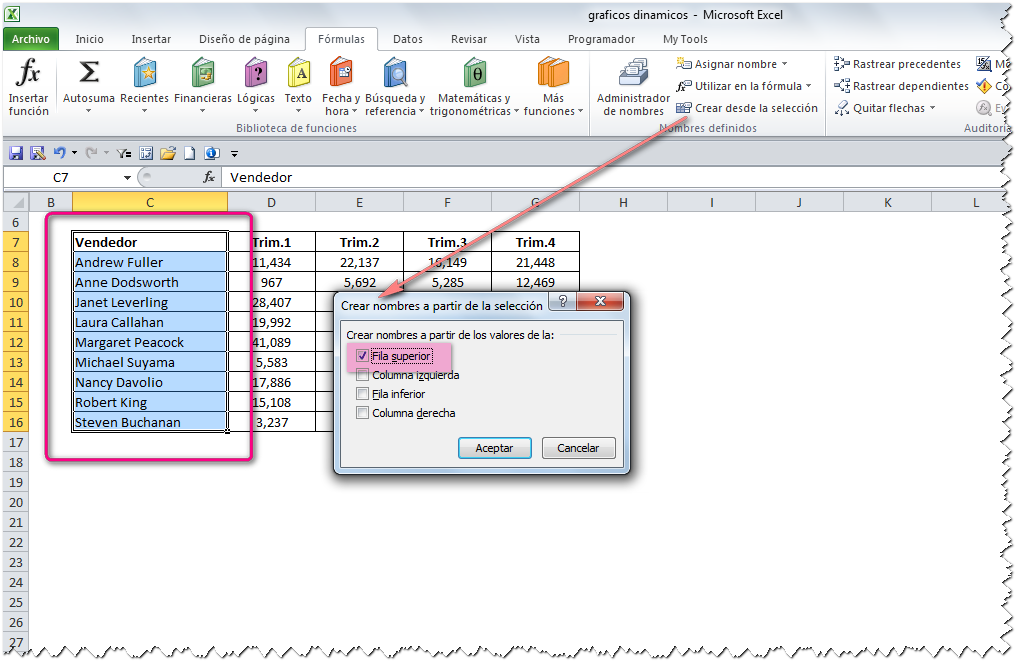Image resolution: width=1022 pixels, height=667 pixels.
Task: Uncheck the Fila superior checkbox
Action: click(363, 356)
